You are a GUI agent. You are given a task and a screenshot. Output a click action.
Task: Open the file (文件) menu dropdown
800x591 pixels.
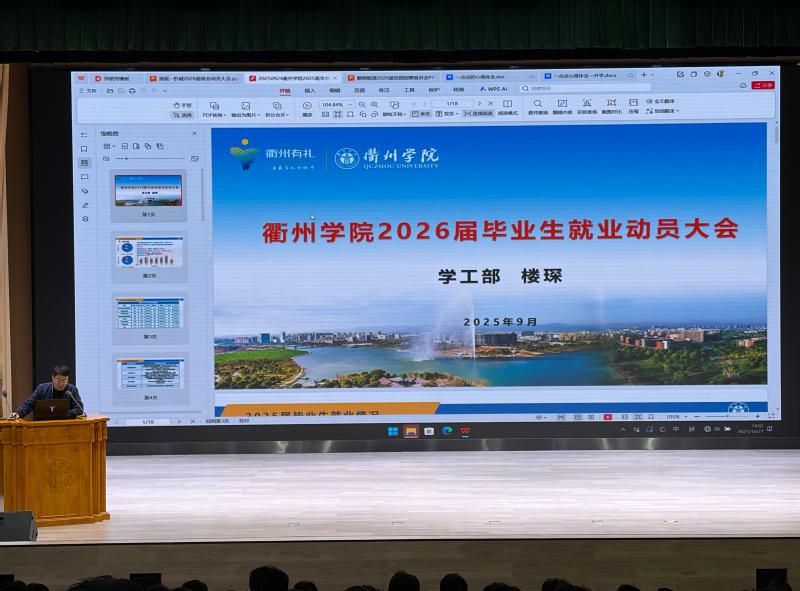[x=92, y=91]
